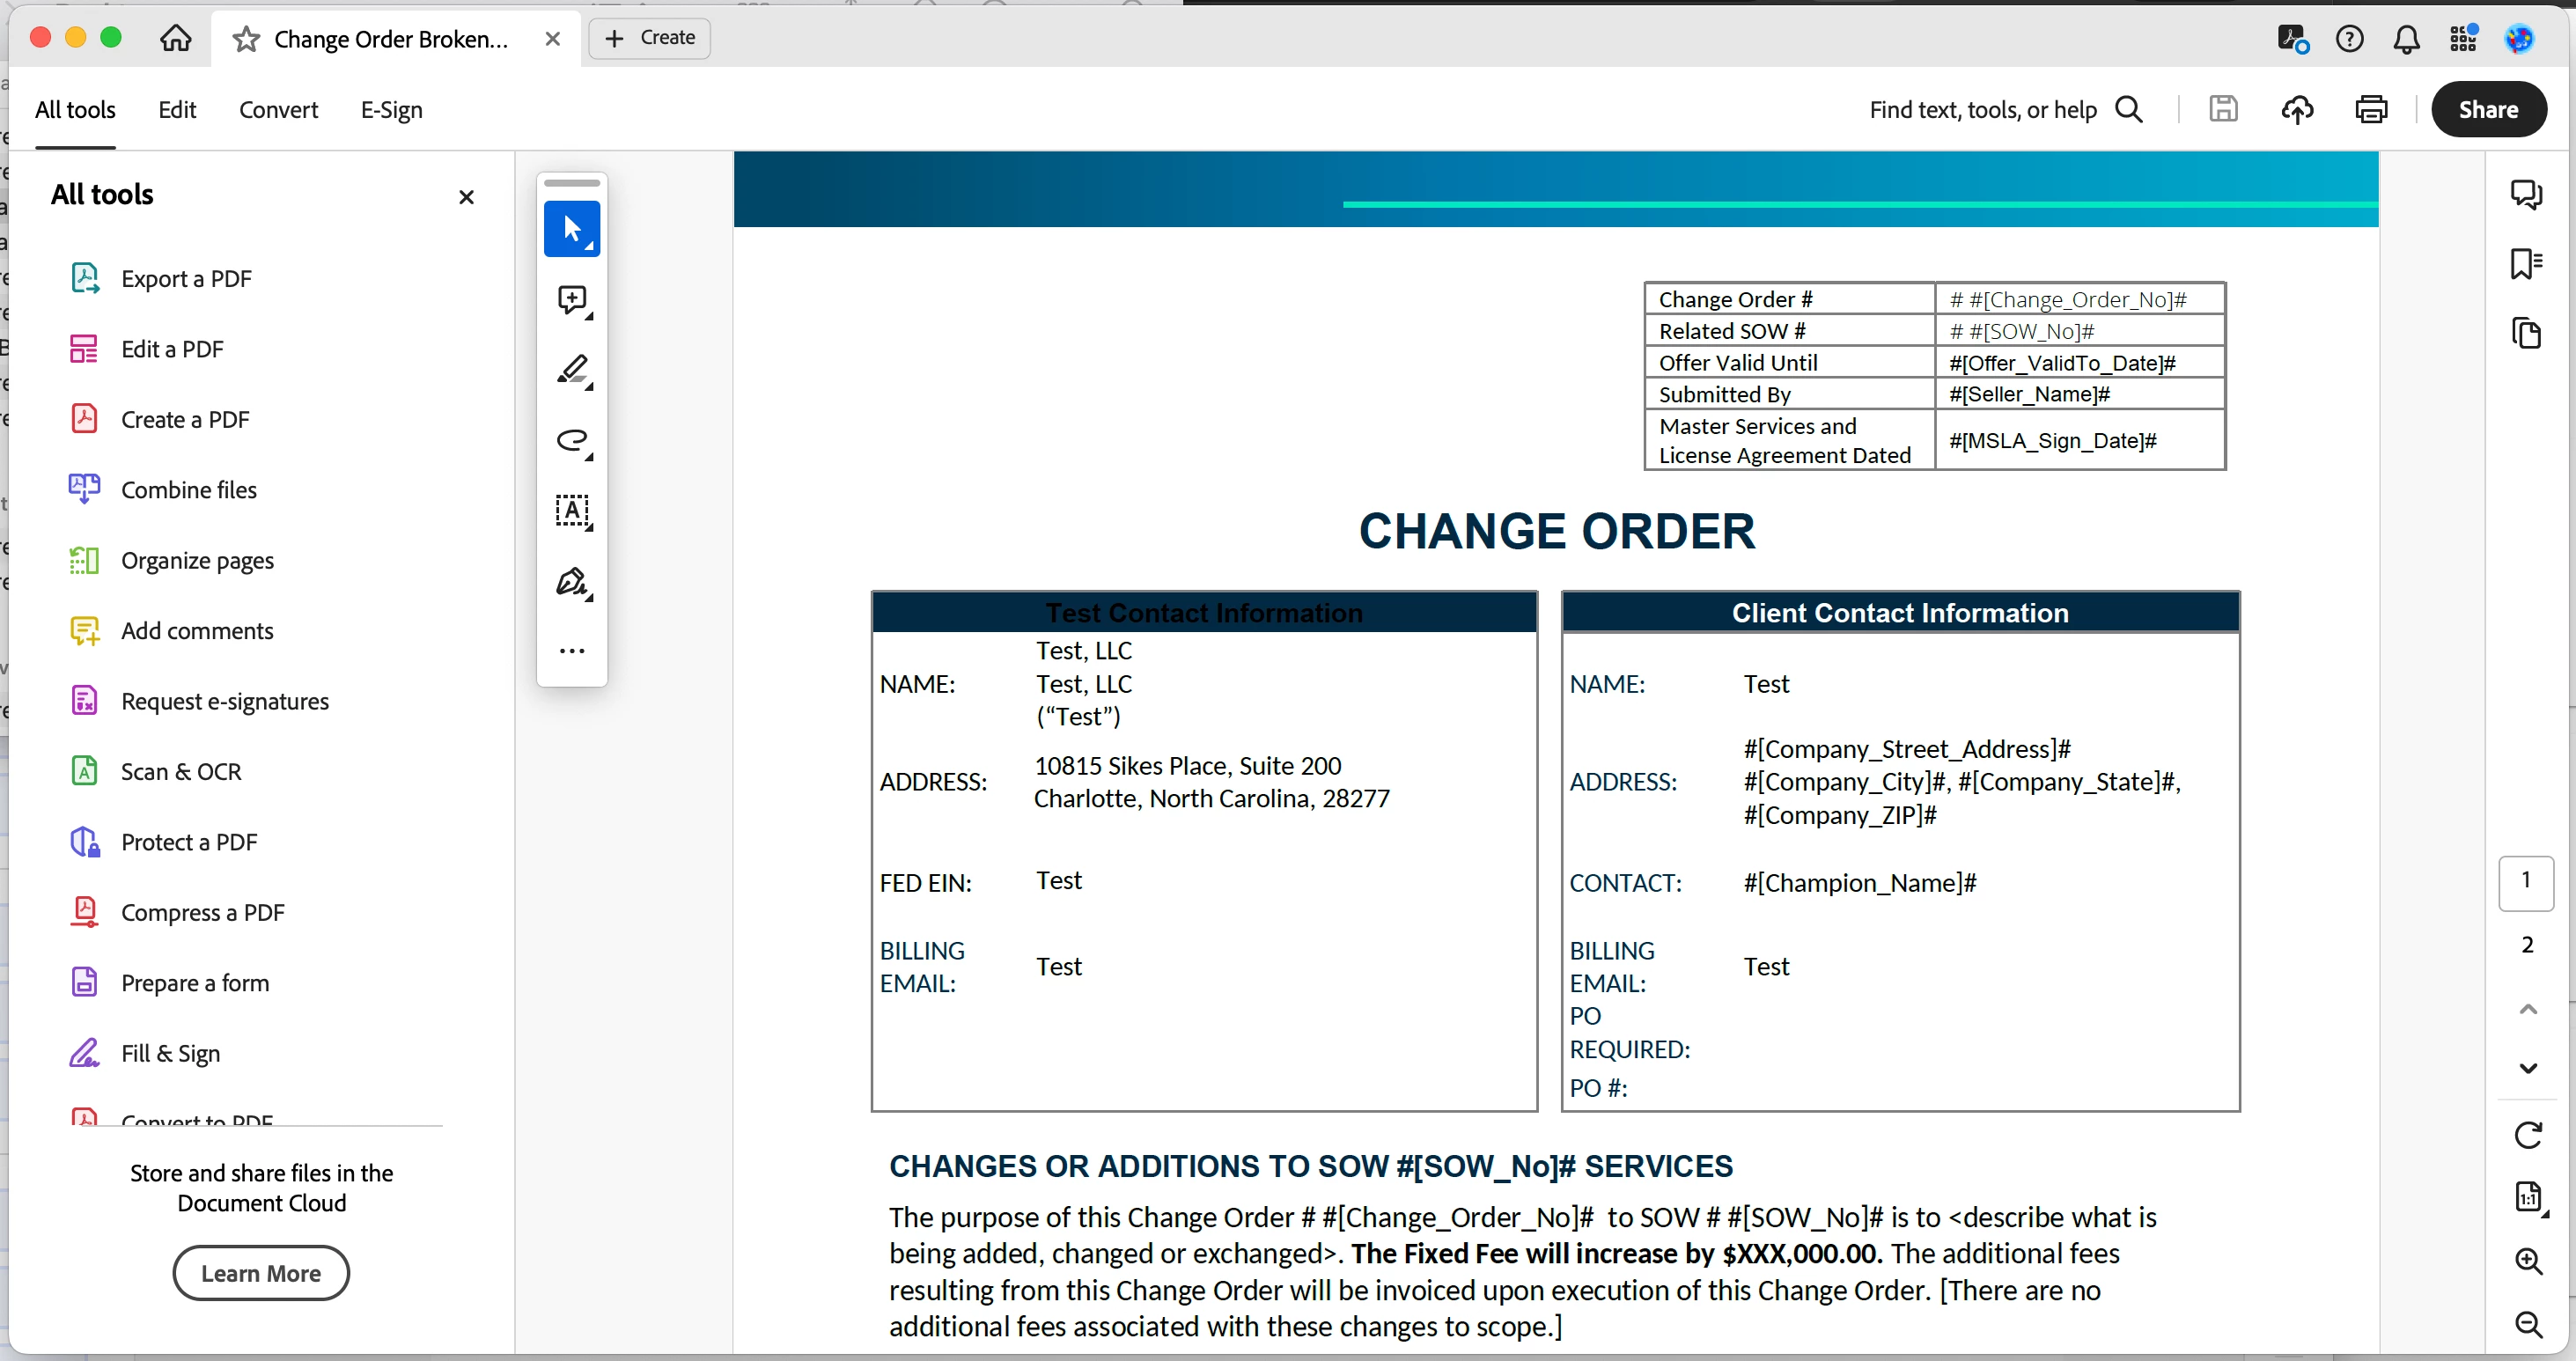
Task: Open the fountain pen sign tool
Action: coord(571,582)
